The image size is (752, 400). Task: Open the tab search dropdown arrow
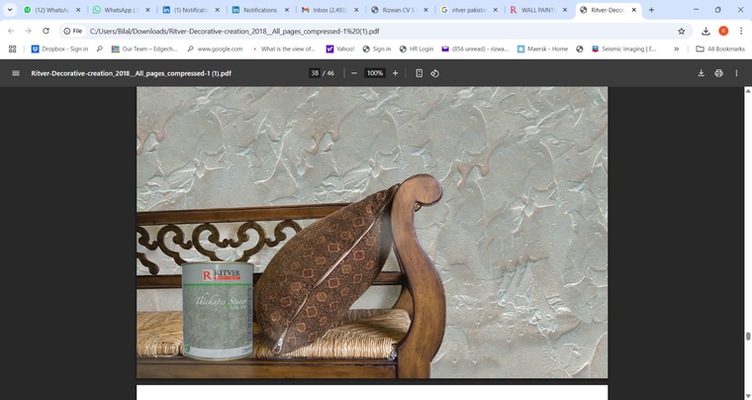(10, 10)
